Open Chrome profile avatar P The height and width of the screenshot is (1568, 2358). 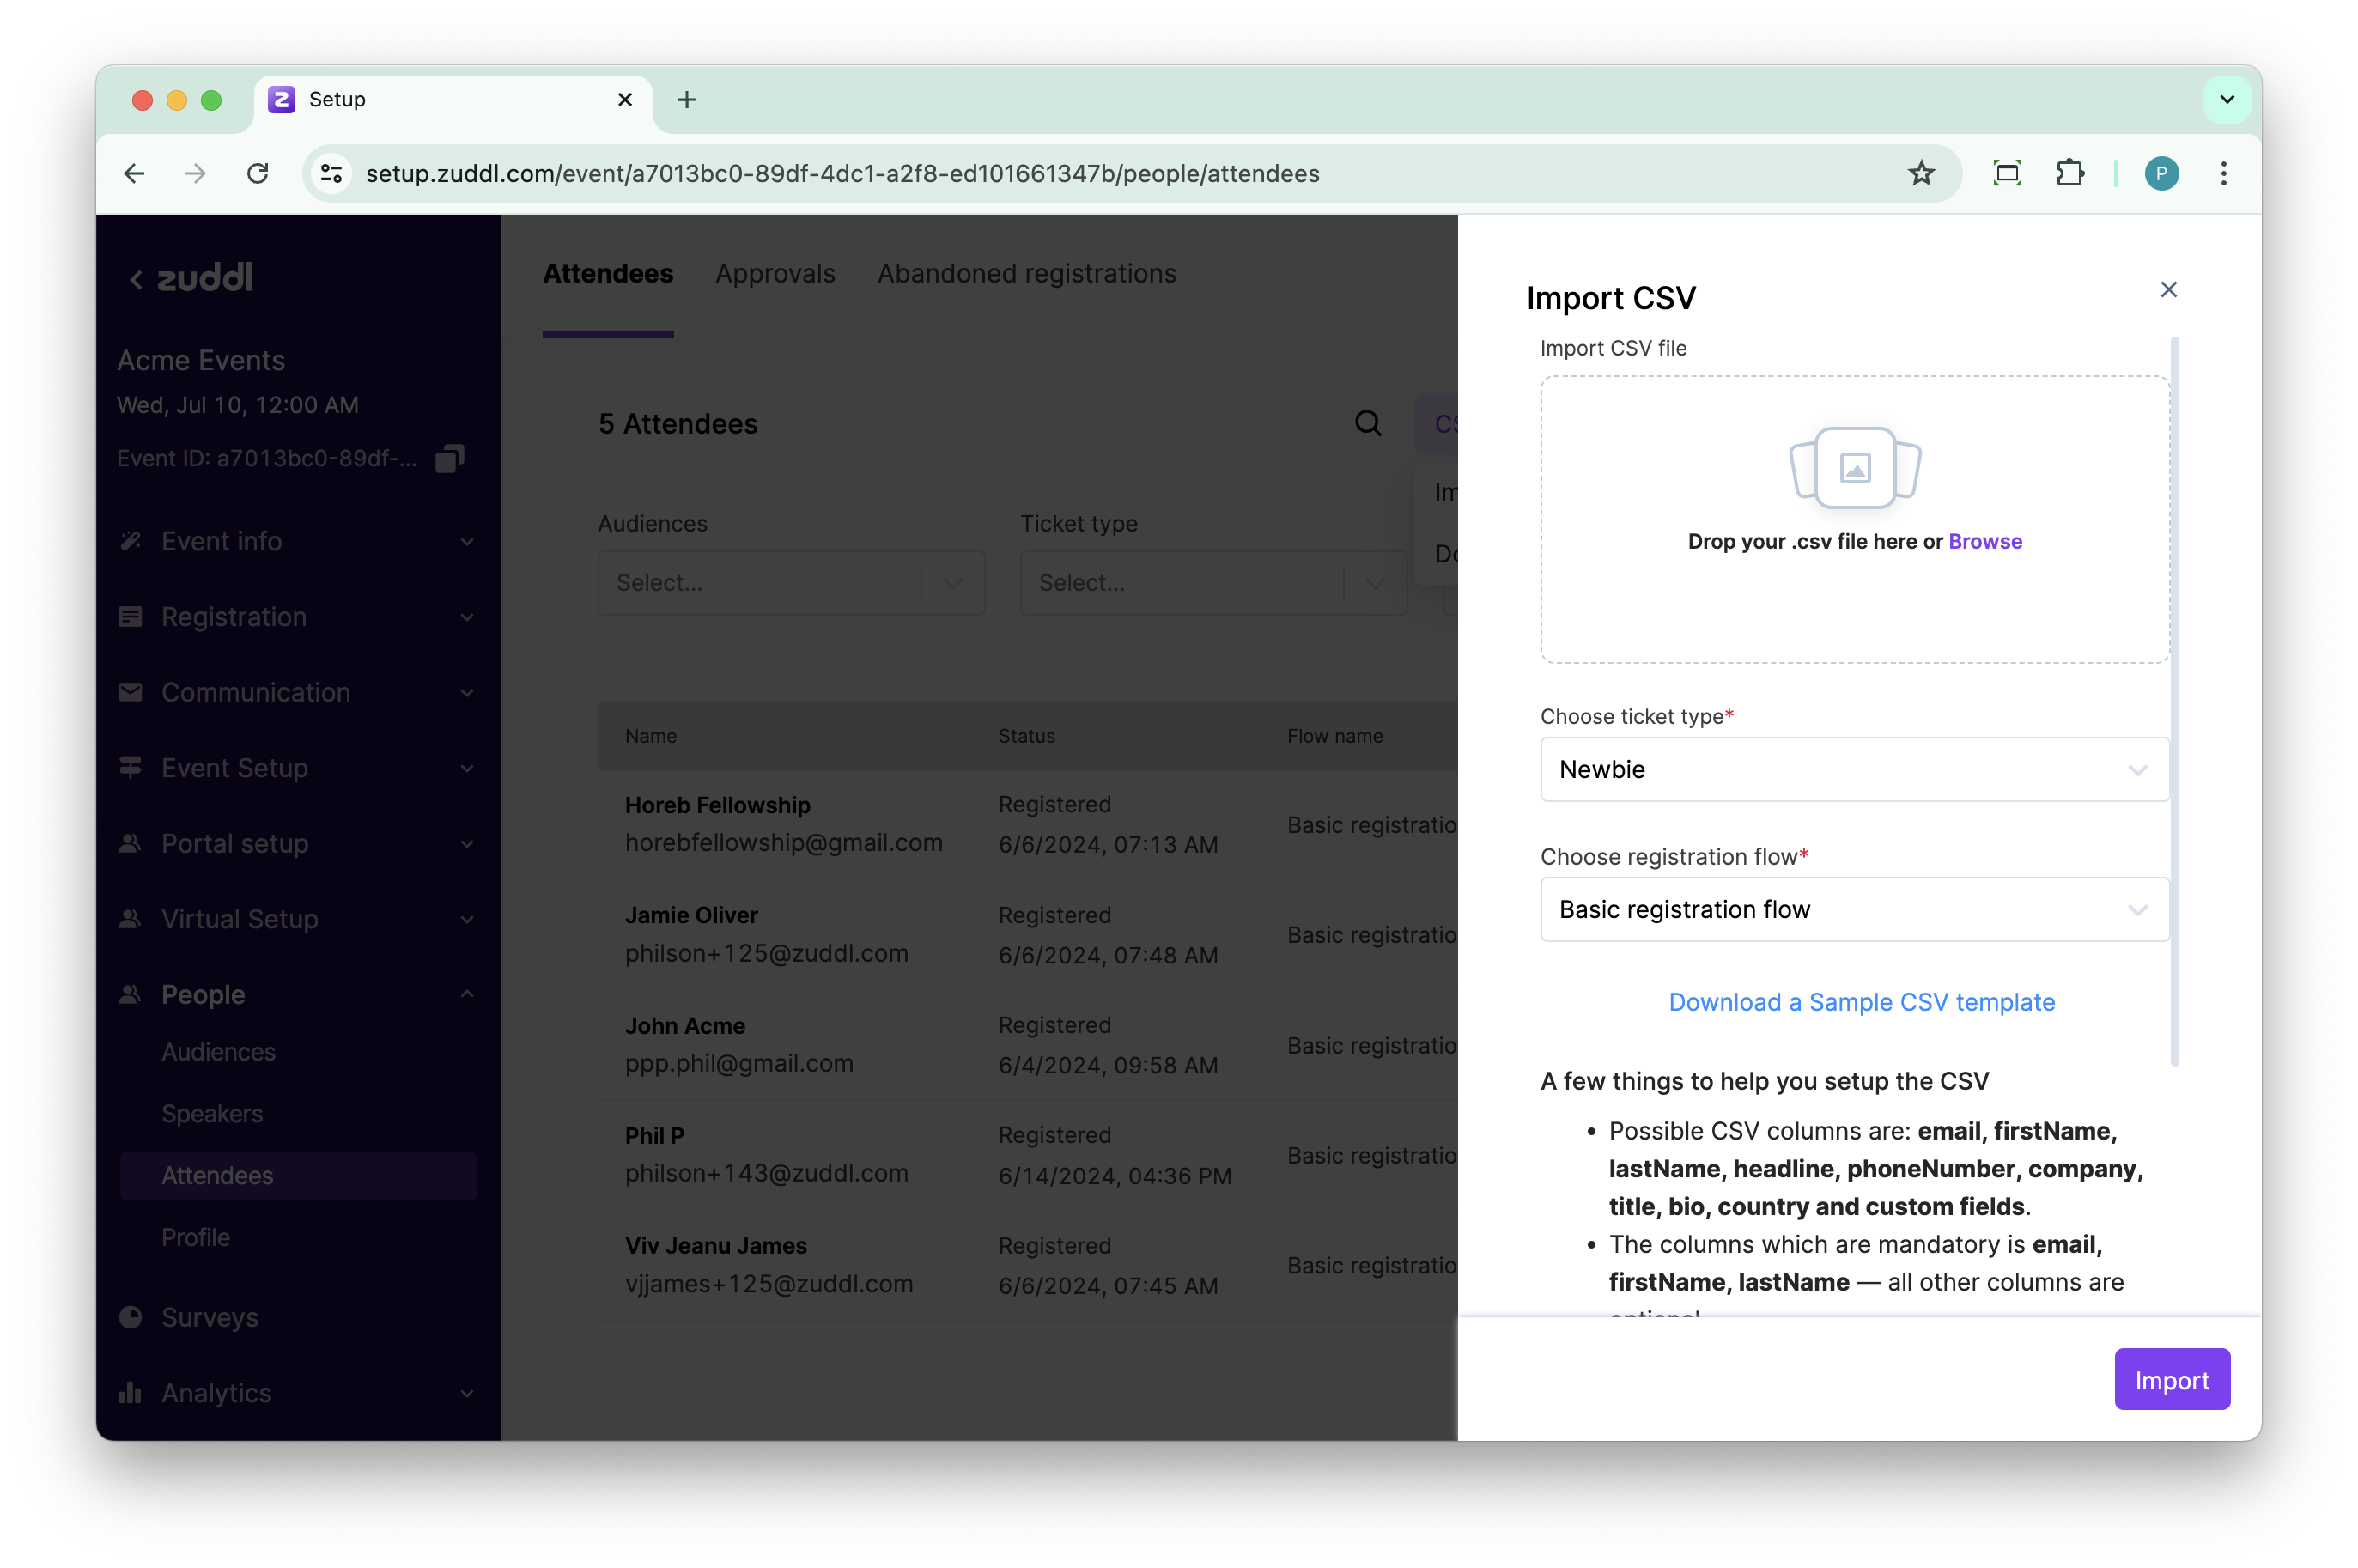[x=2161, y=174]
